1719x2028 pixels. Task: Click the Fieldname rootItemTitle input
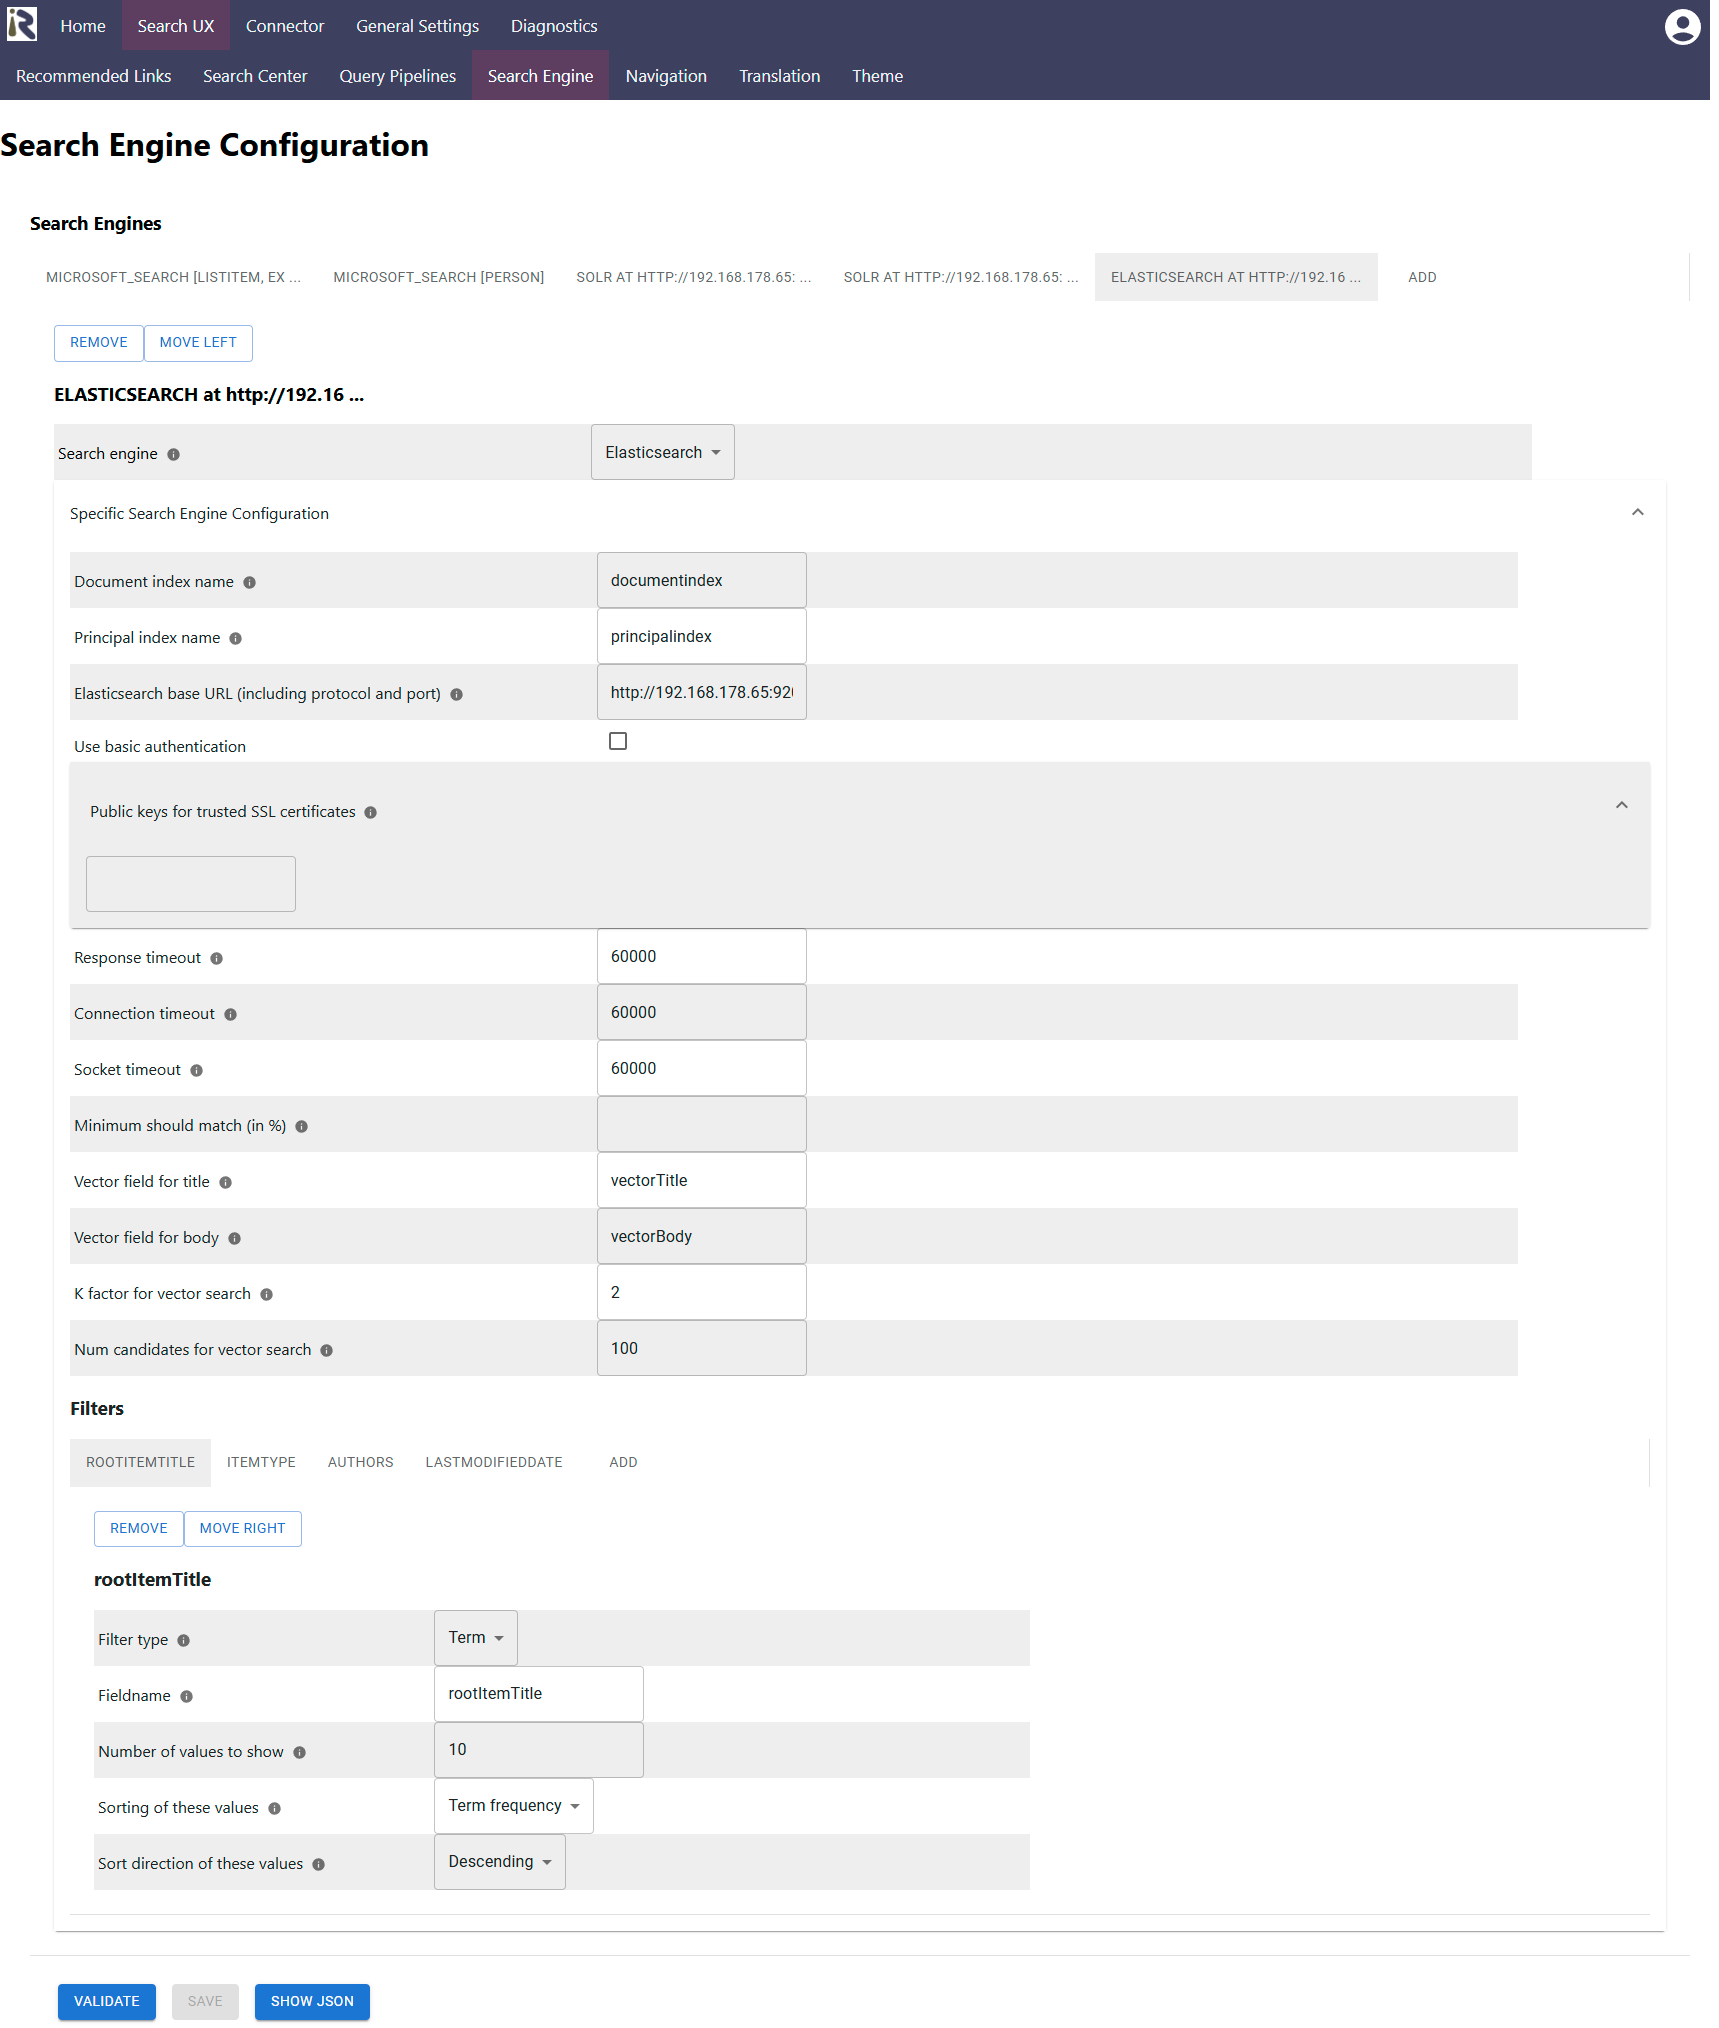pyautogui.click(x=539, y=1694)
